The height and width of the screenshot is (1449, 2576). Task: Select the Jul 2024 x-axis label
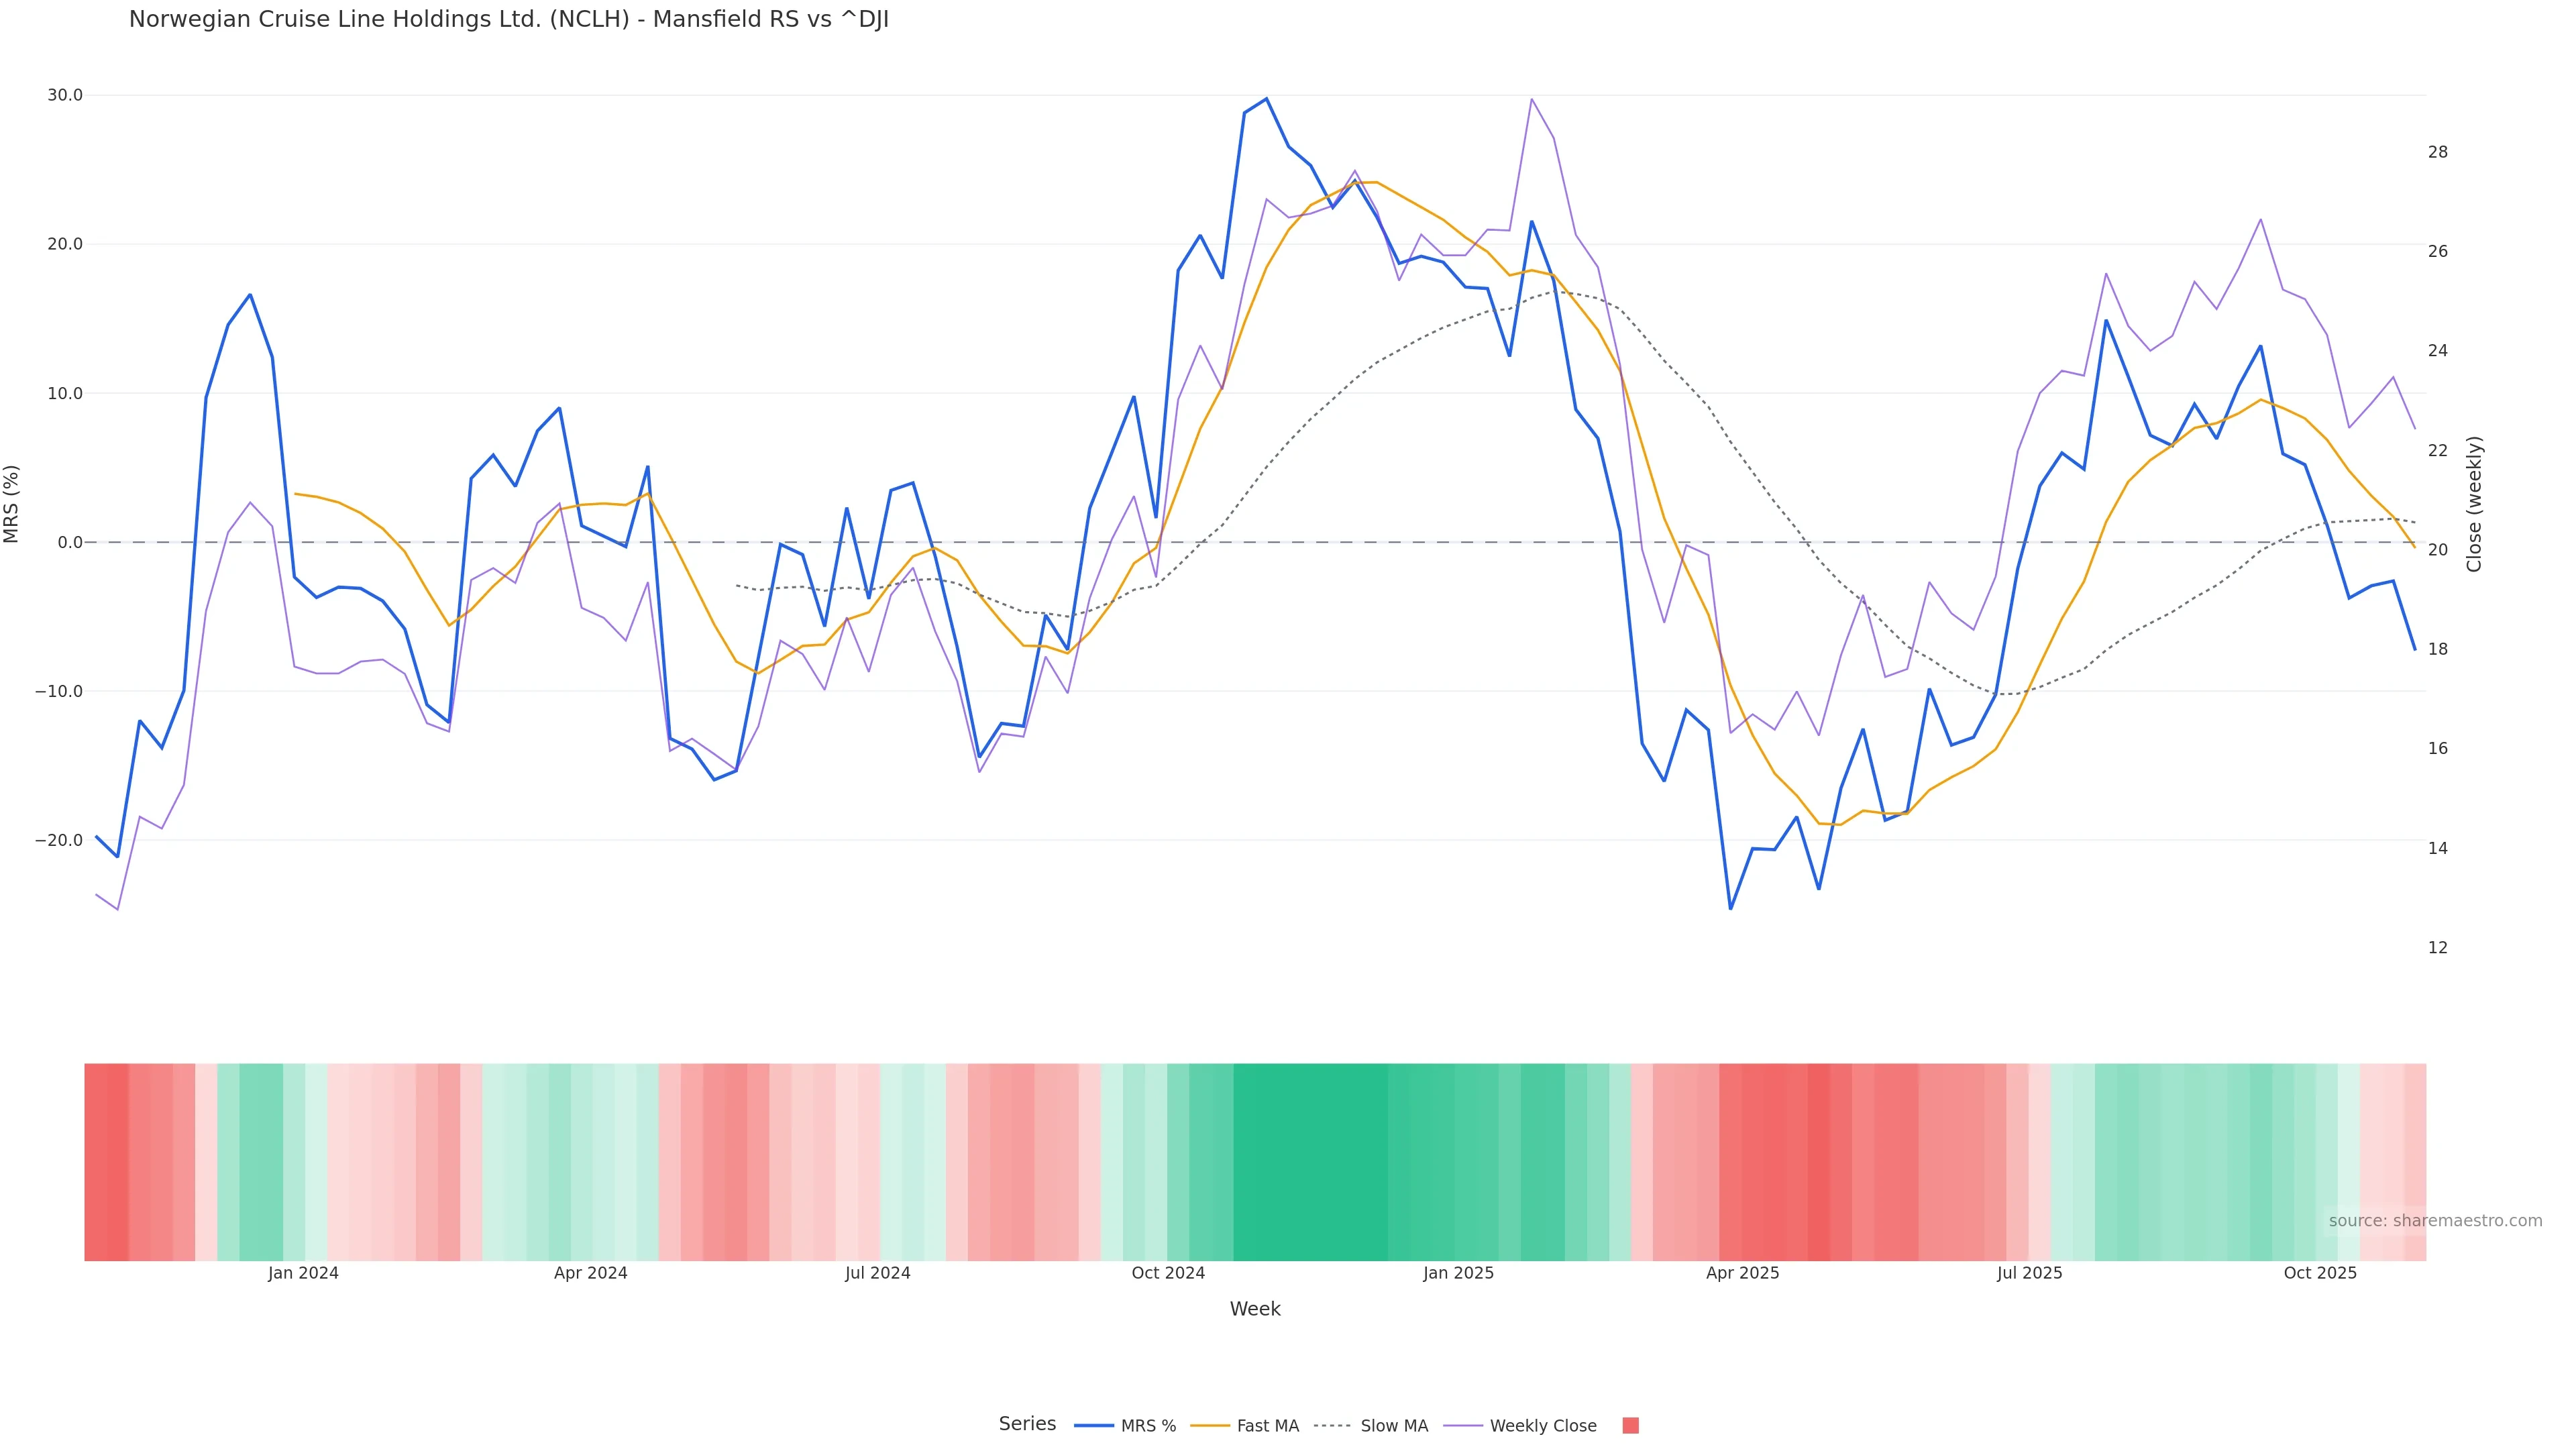(x=877, y=1273)
